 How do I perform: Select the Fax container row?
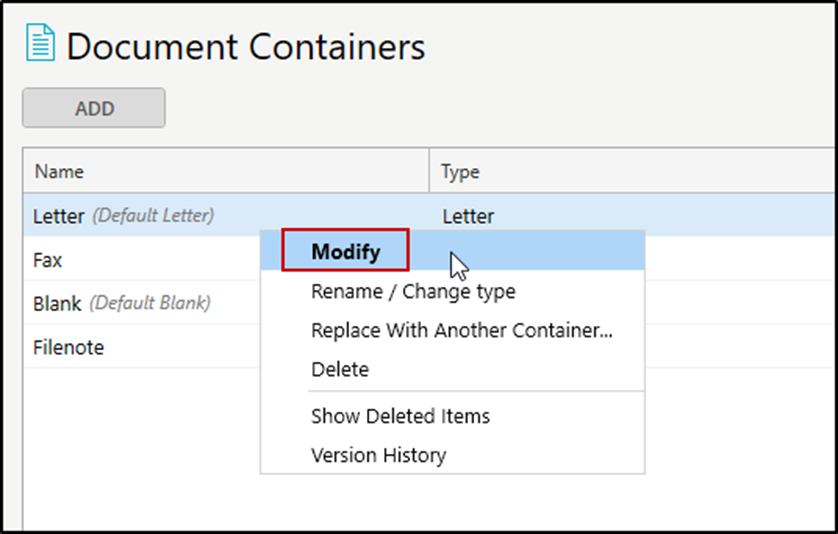point(48,260)
